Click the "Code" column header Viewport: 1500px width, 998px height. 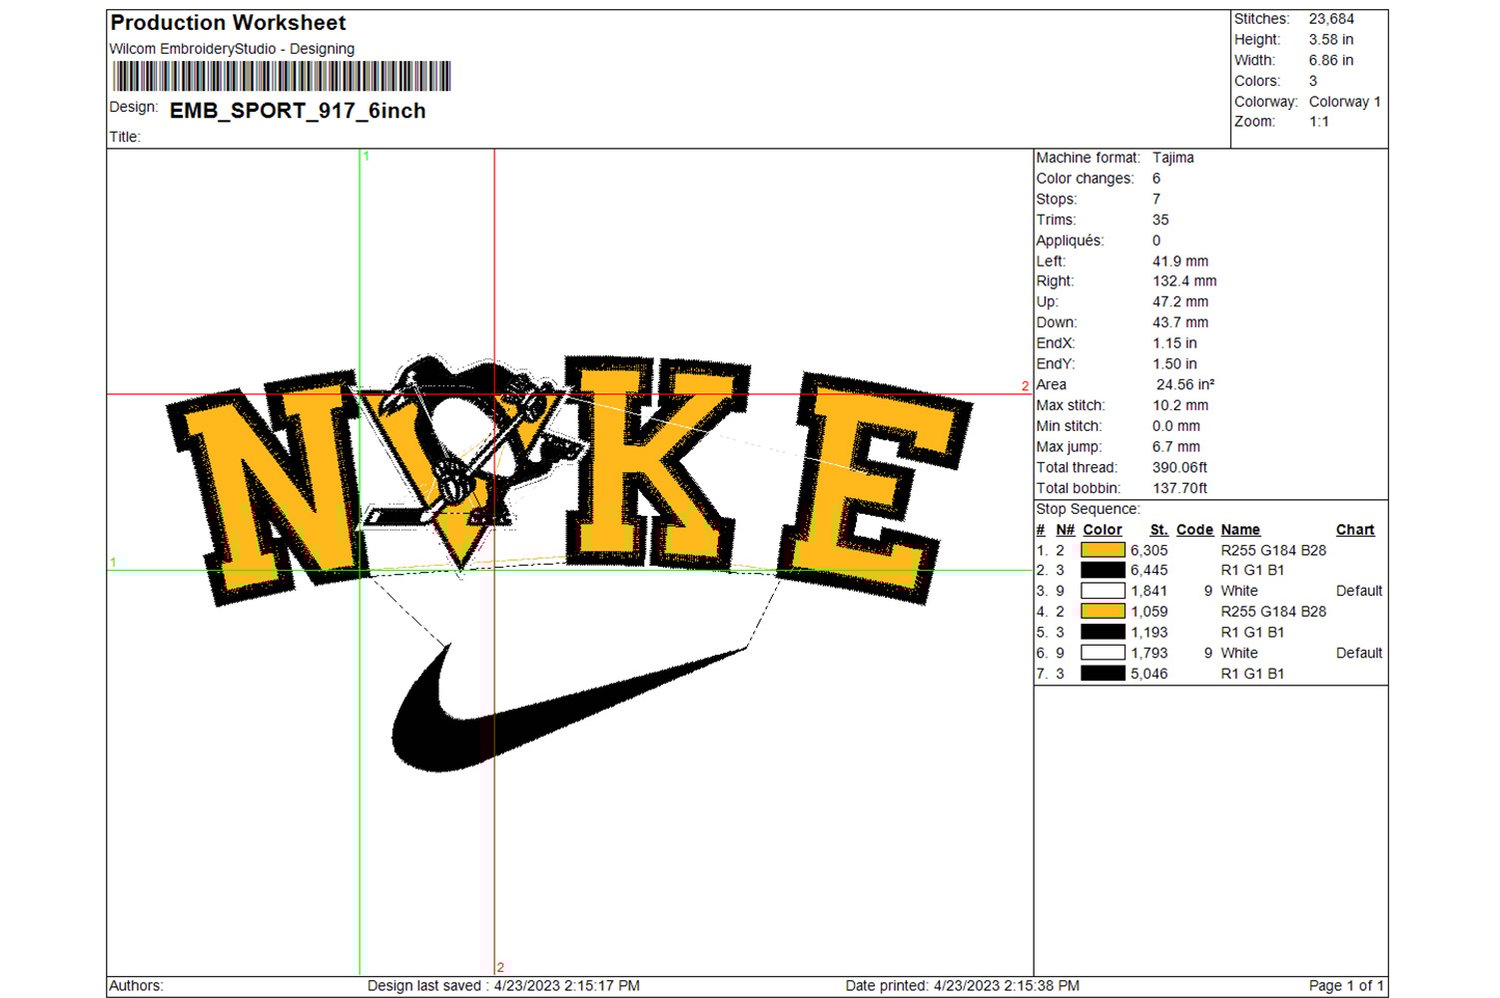point(1195,530)
